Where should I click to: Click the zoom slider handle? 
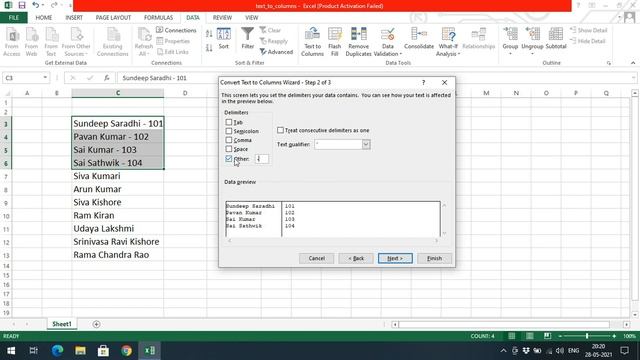pos(587,336)
